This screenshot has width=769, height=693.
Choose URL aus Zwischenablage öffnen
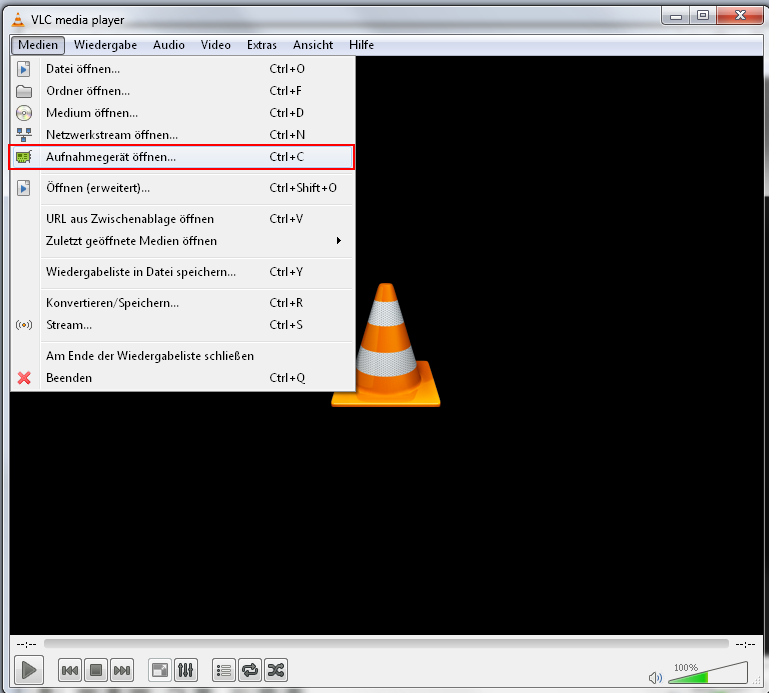point(182,219)
